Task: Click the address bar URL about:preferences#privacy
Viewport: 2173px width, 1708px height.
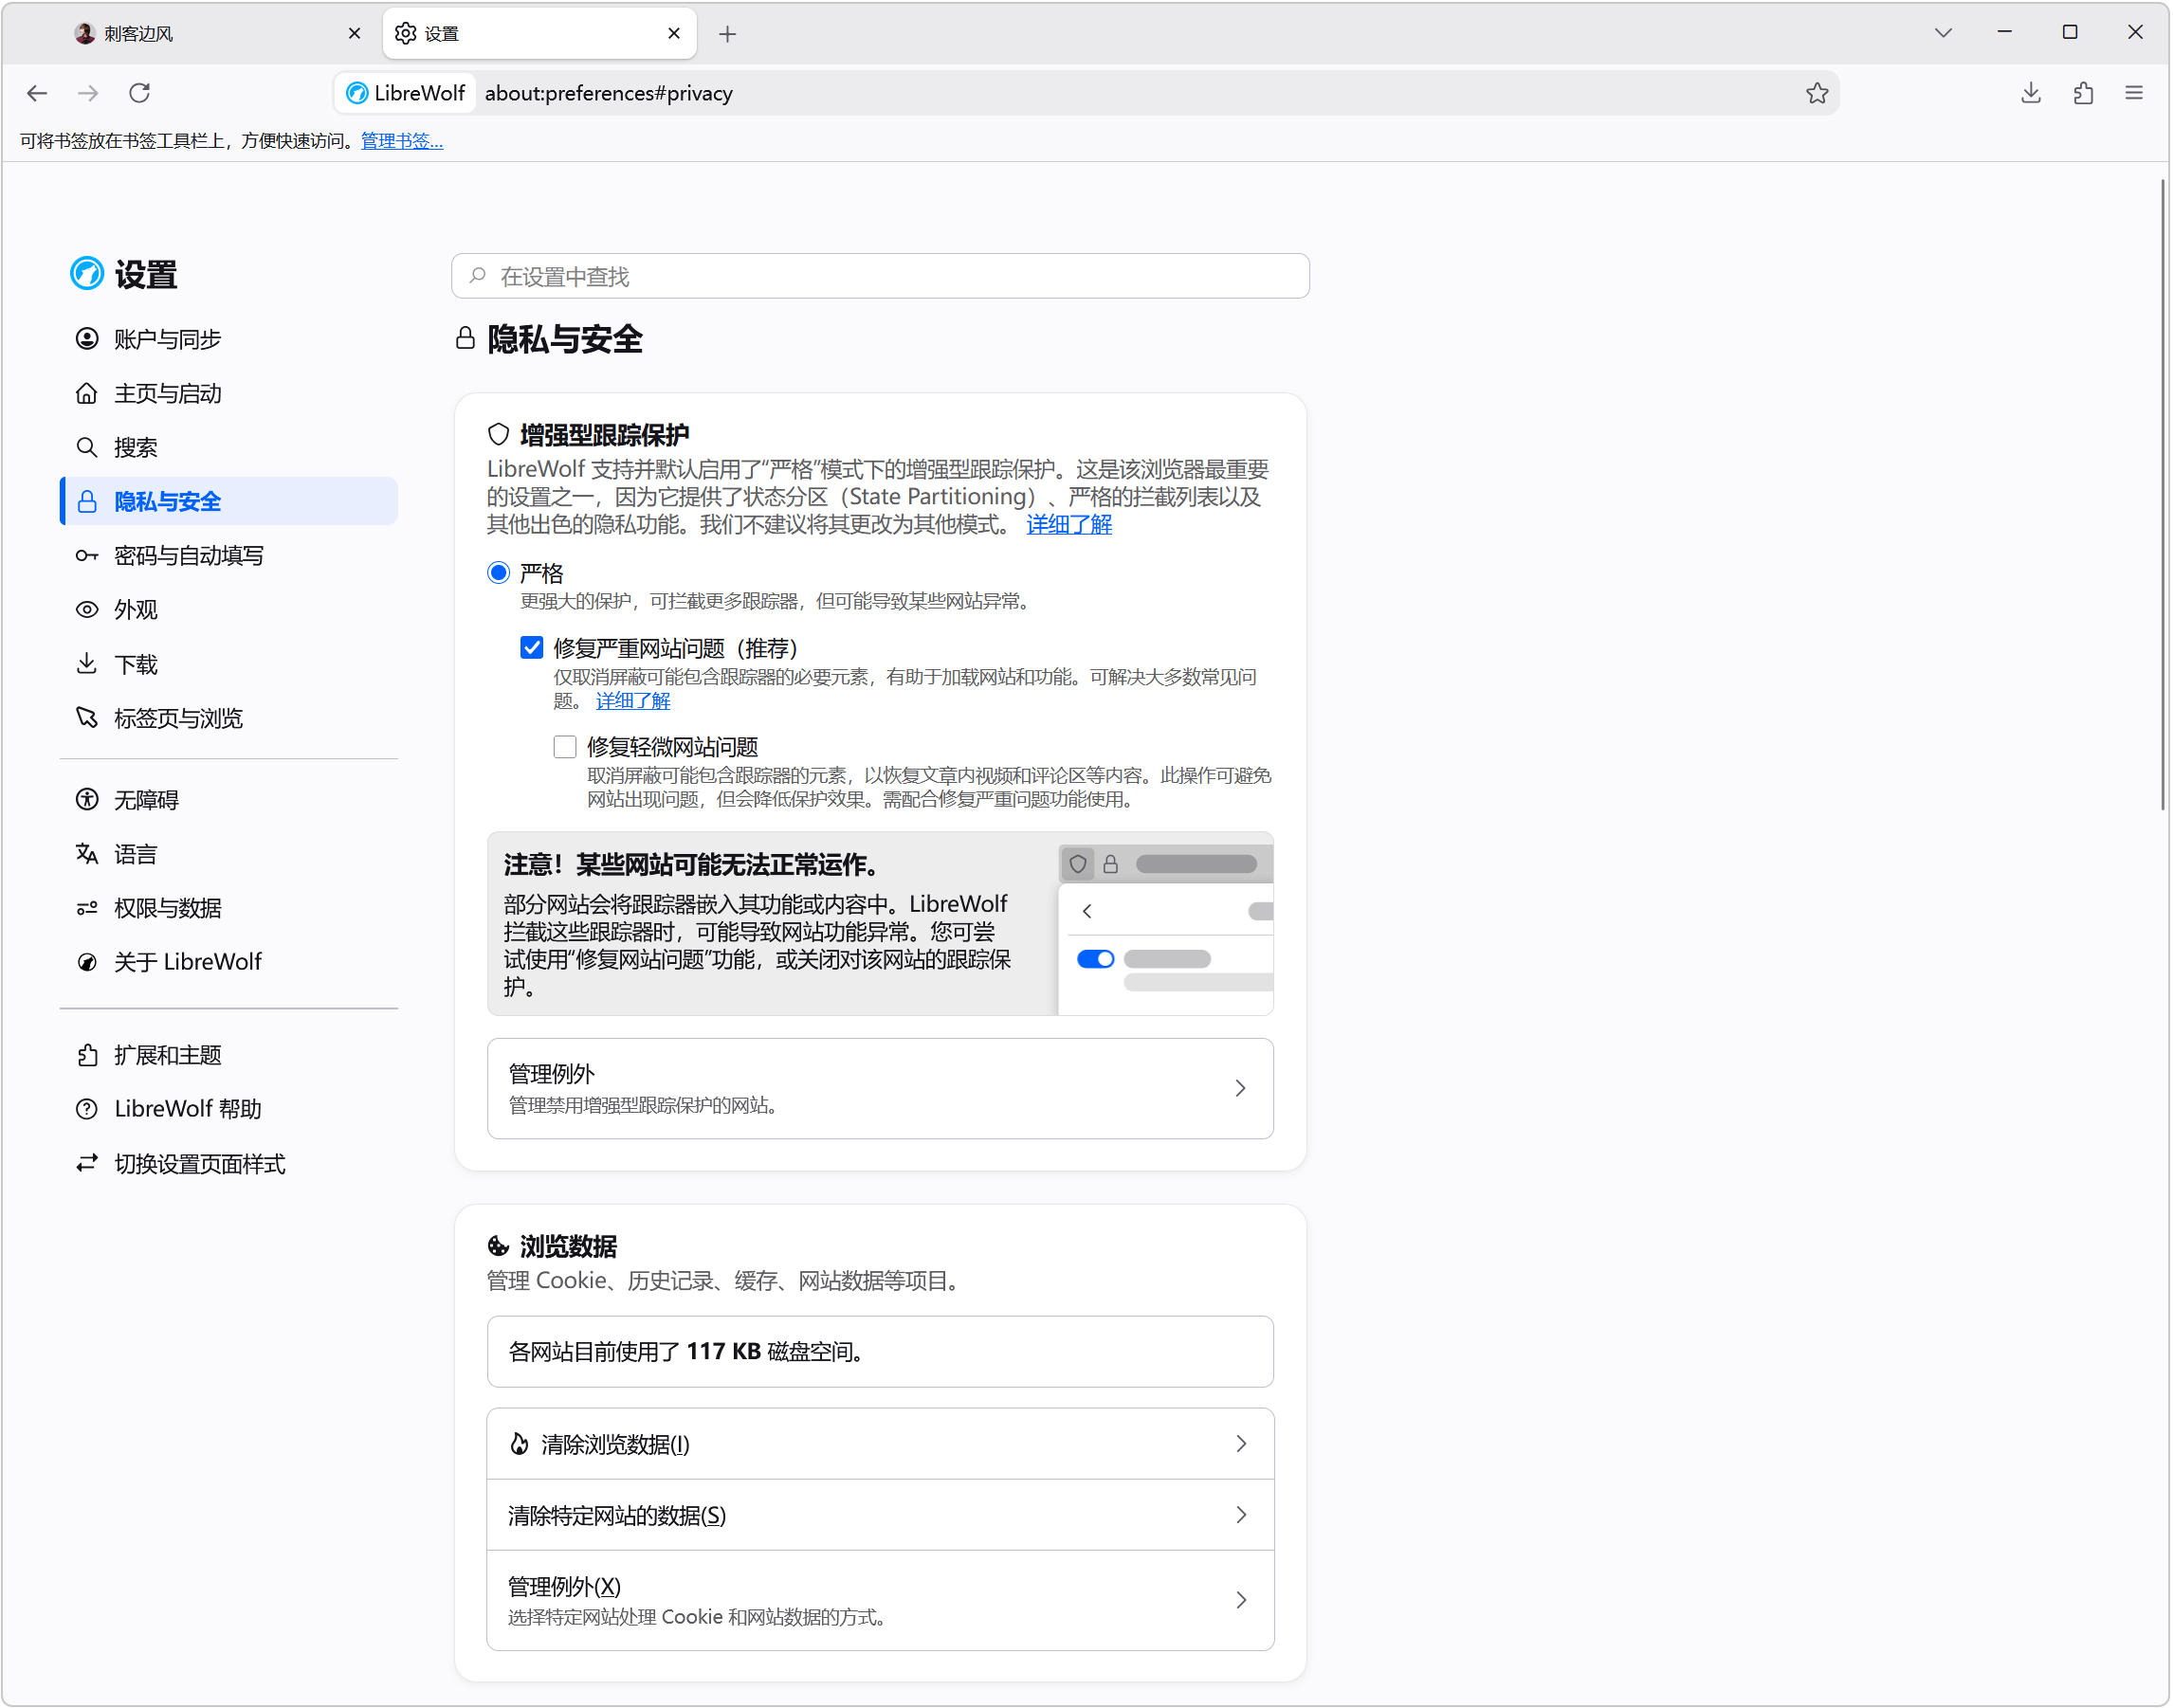Action: pos(609,93)
